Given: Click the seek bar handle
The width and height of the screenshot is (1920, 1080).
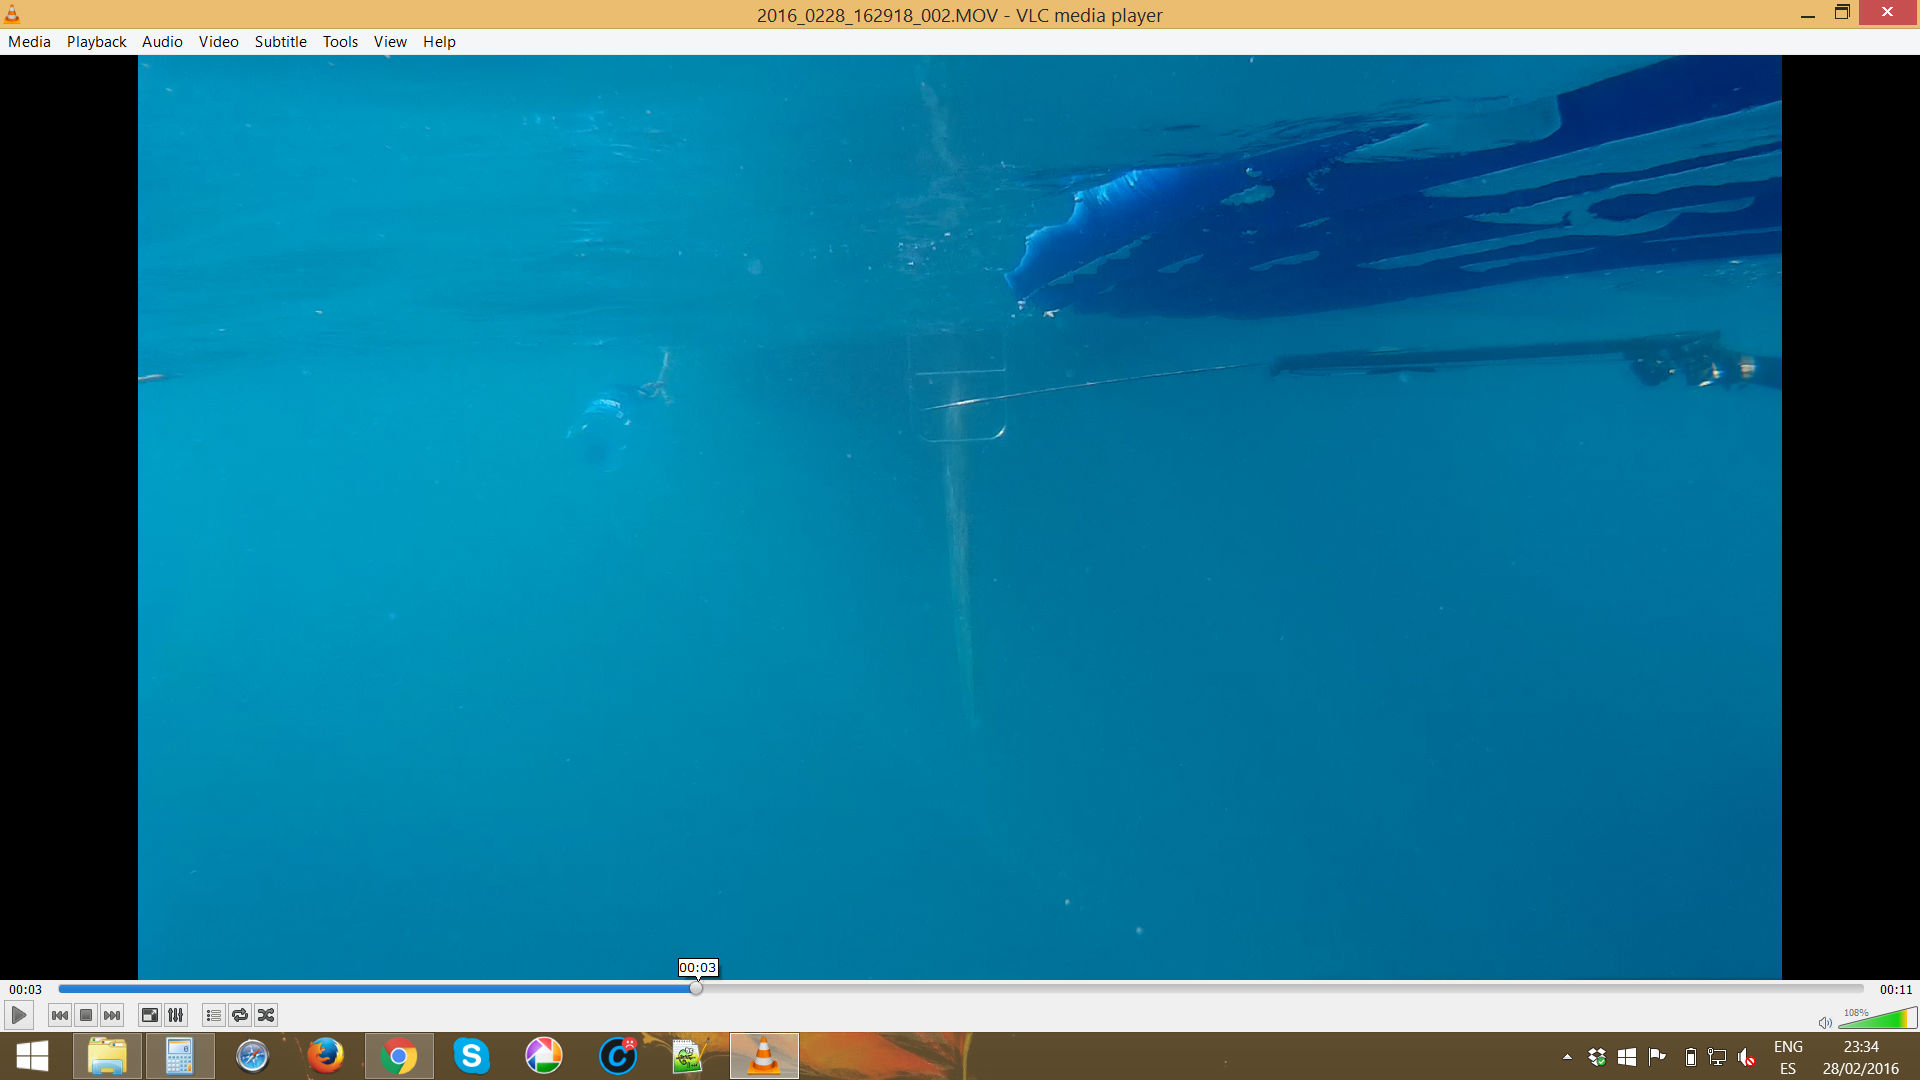Looking at the screenshot, I should (x=696, y=989).
